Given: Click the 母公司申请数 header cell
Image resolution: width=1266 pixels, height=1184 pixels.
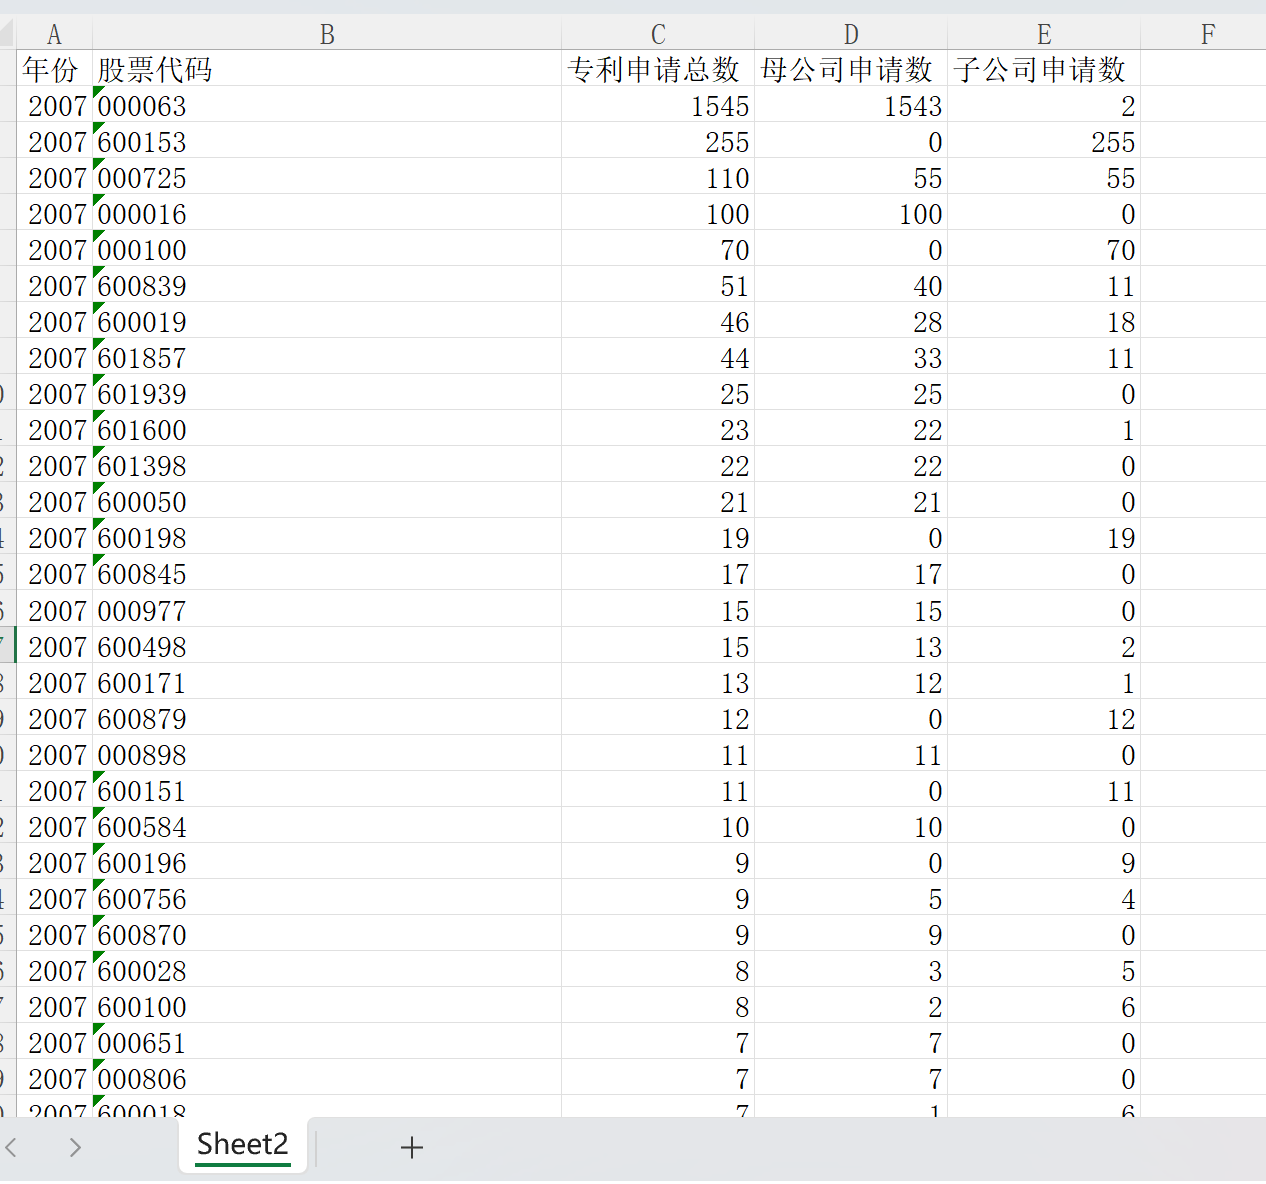Looking at the screenshot, I should point(851,68).
